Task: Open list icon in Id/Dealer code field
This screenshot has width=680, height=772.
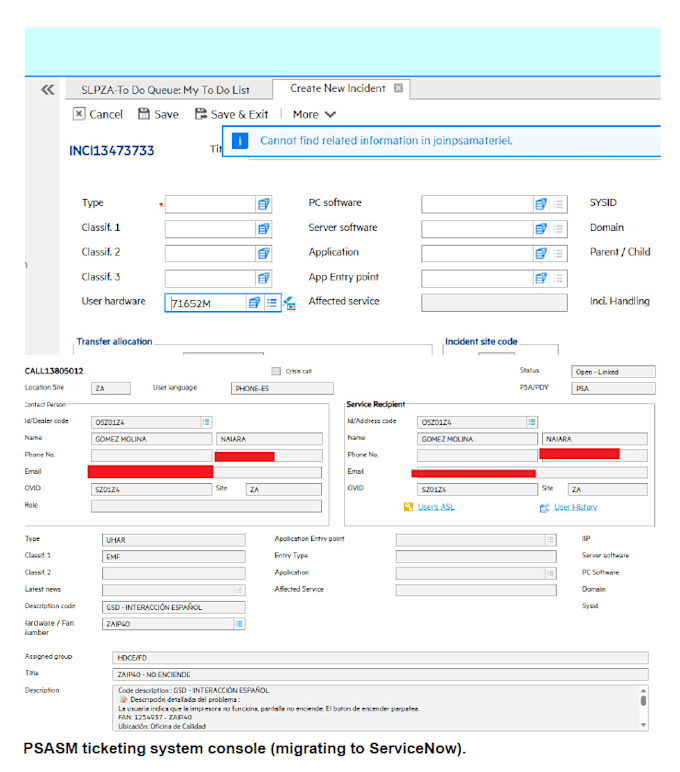Action: pos(206,422)
